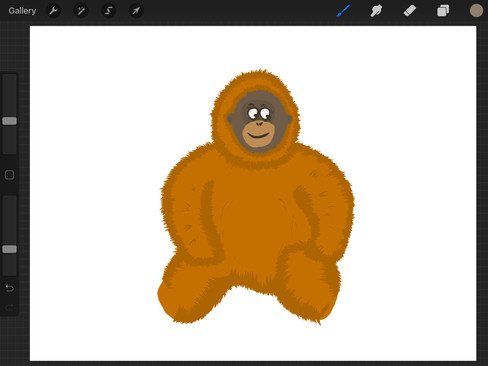Return to the Gallery

click(x=22, y=11)
